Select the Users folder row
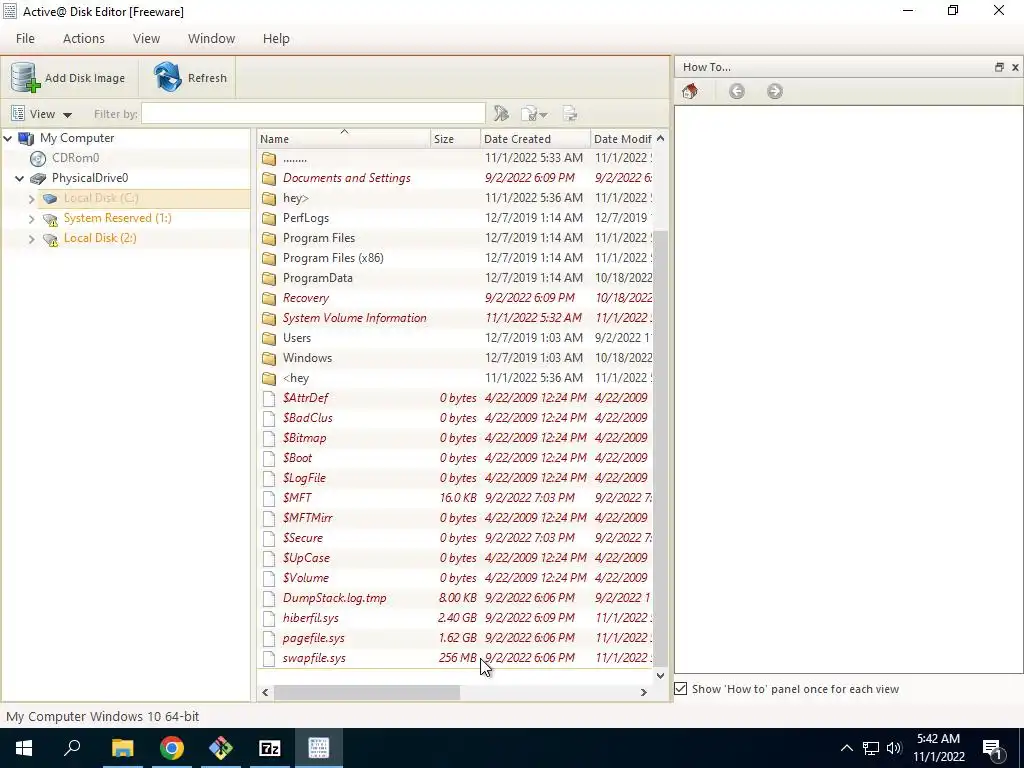 pos(455,338)
